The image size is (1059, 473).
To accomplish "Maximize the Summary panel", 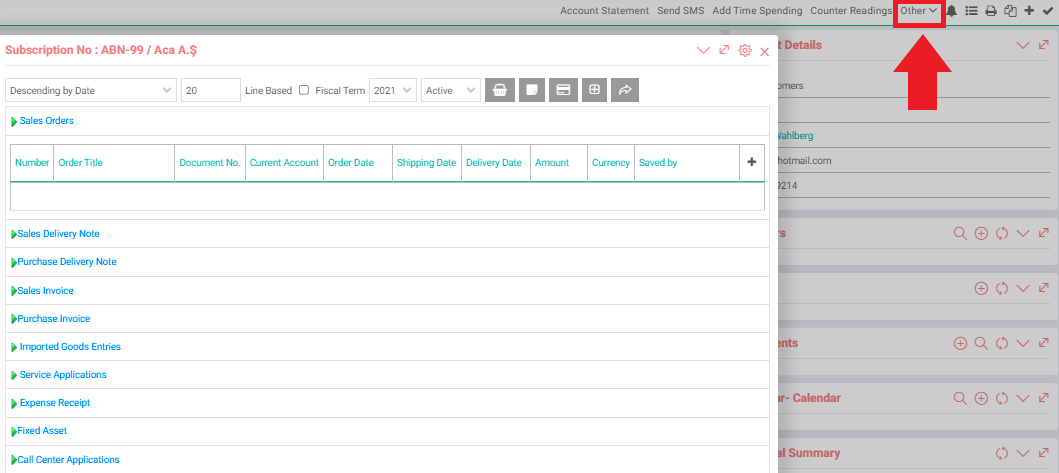I will click(1043, 453).
